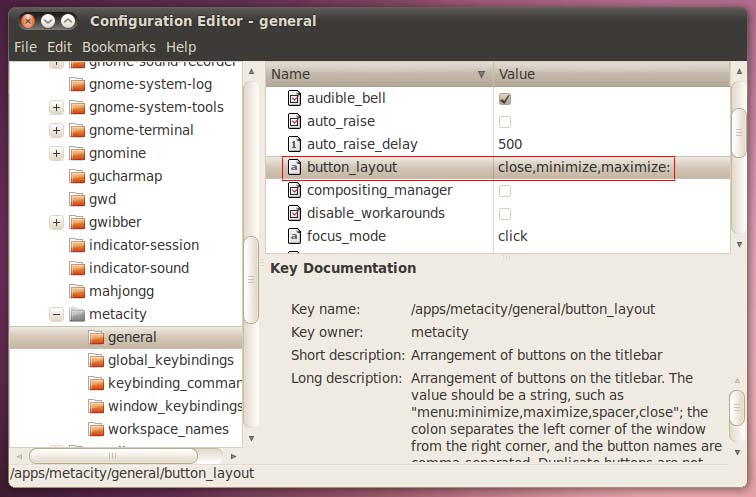Select the workspace_names tree item
Screen dimensions: 756x497
click(x=168, y=429)
